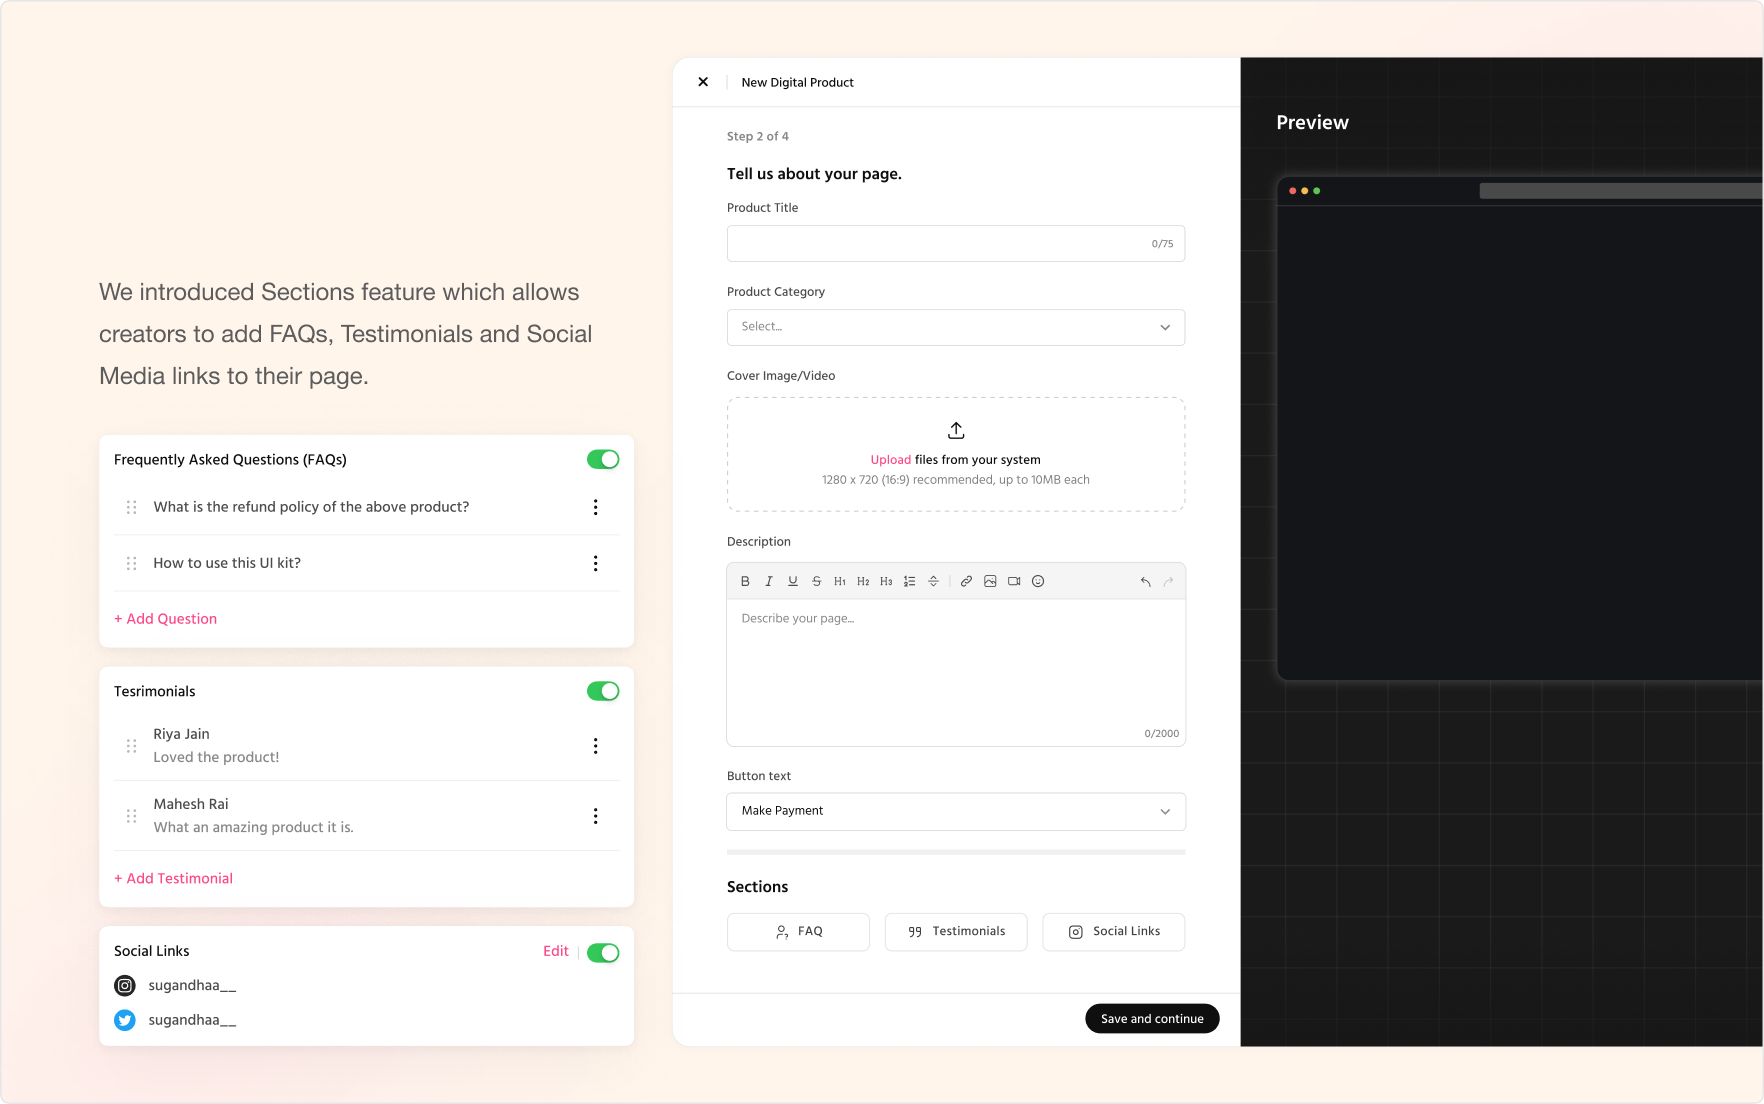Open options for Mahesh Rai testimonial
The height and width of the screenshot is (1104, 1764).
pos(596,816)
